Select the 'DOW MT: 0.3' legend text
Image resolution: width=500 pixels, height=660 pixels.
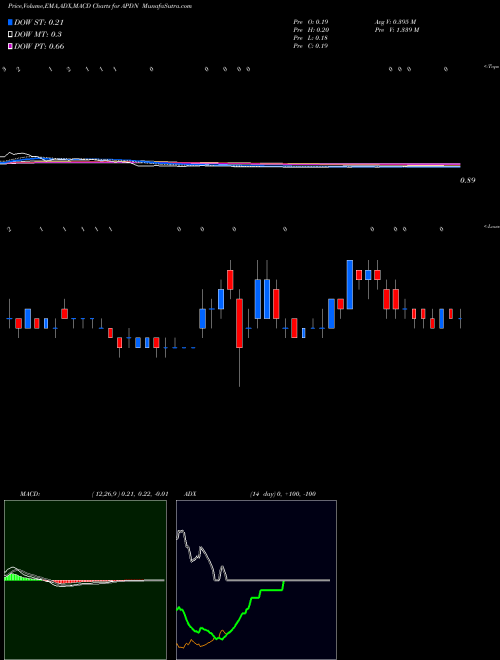[x=37, y=34]
